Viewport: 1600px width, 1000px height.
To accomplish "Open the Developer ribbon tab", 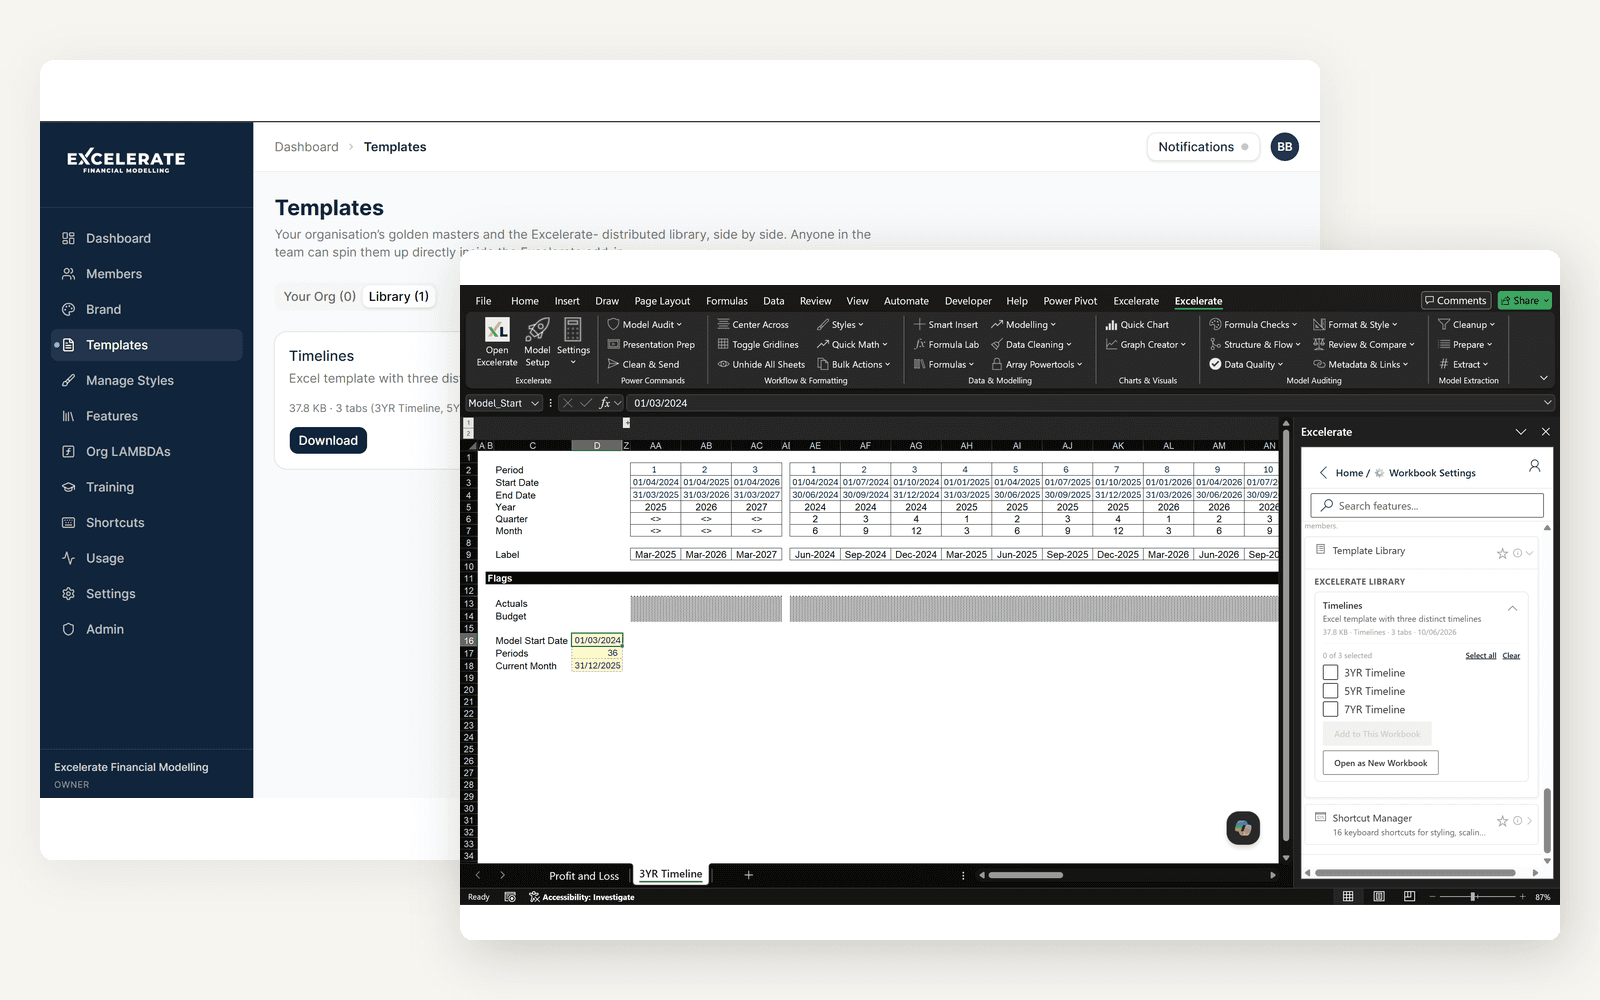I will click(968, 301).
